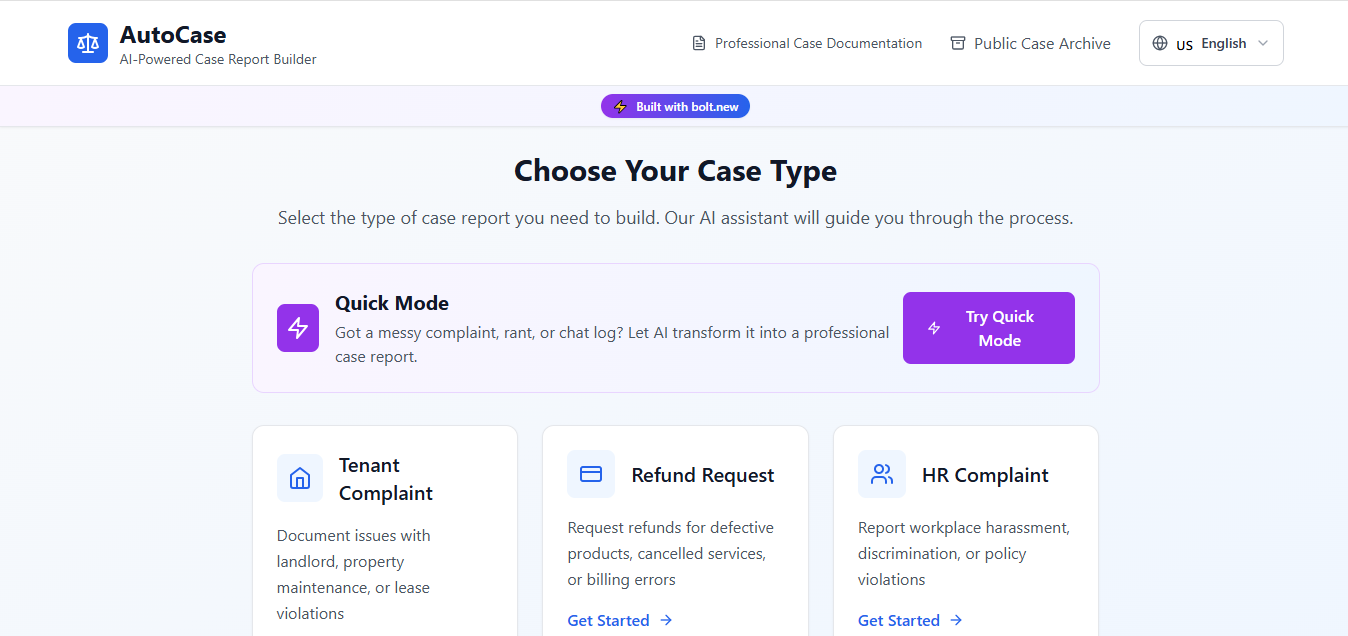This screenshot has height=636, width=1348.
Task: Select the Tenant Complaint card
Action: pos(385,530)
